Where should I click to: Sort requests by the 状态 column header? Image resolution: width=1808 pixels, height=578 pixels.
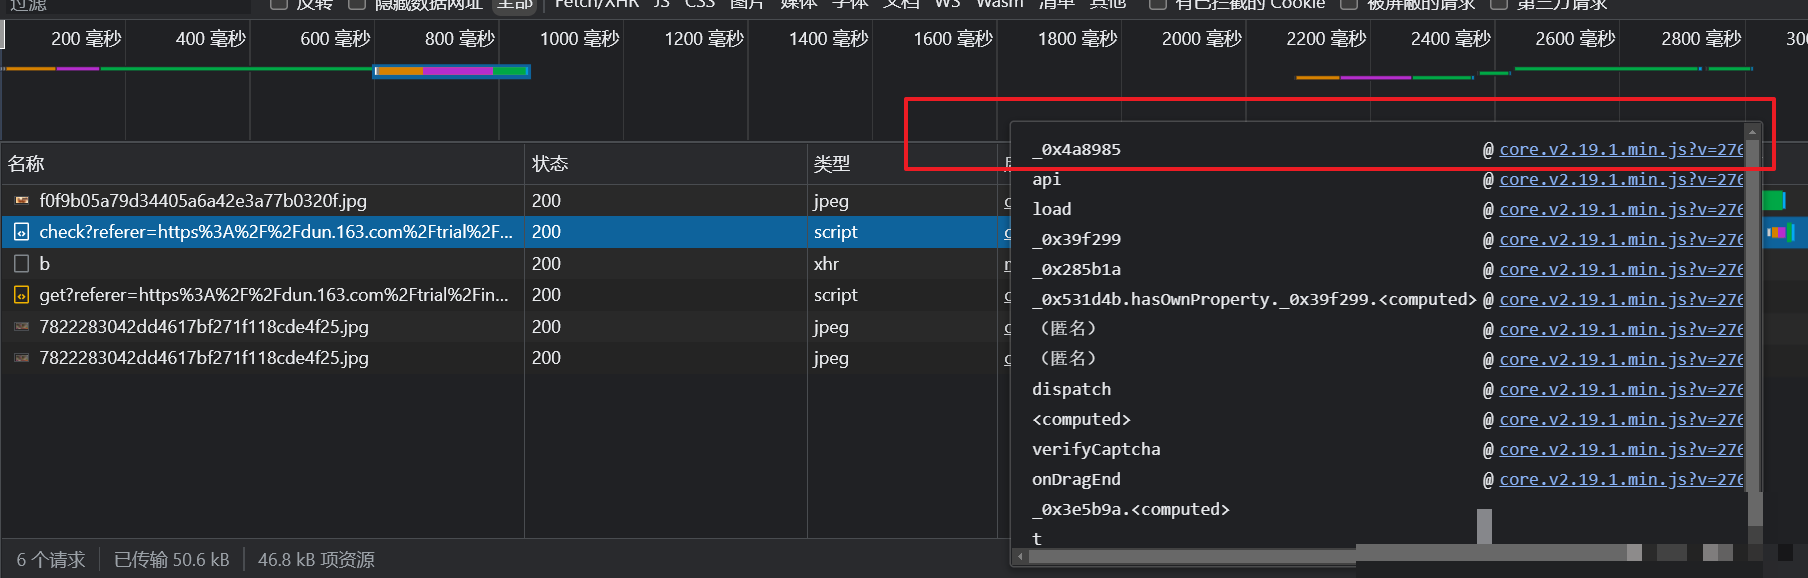click(550, 164)
